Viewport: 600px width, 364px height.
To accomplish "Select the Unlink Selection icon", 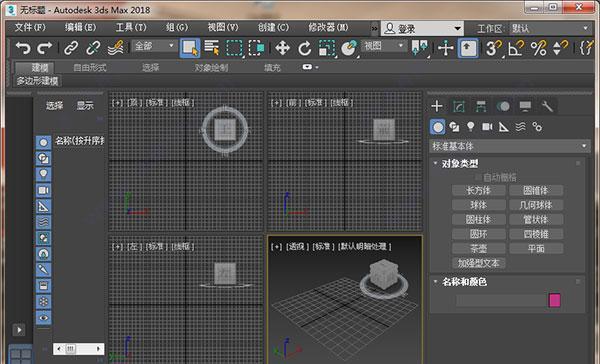I will click(x=93, y=48).
